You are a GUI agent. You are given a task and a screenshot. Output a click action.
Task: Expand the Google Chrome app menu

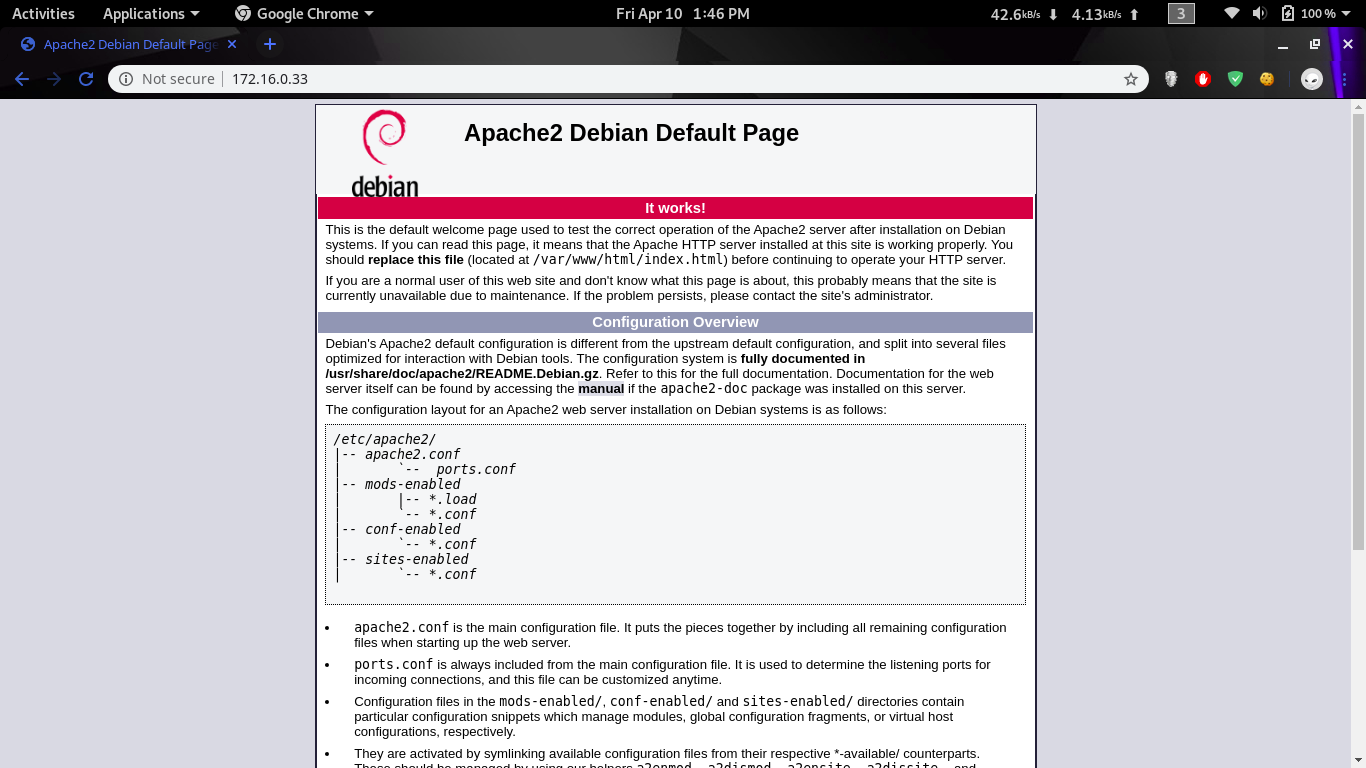(x=304, y=14)
